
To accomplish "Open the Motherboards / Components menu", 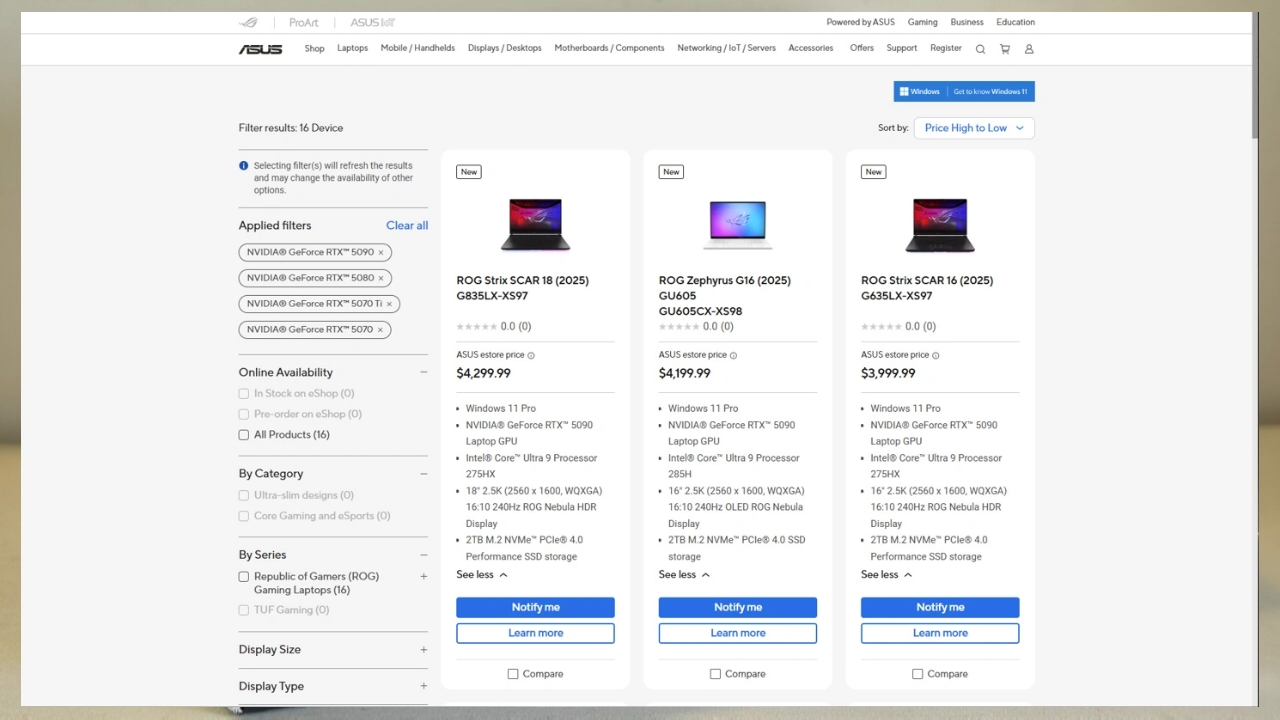I will (x=609, y=48).
